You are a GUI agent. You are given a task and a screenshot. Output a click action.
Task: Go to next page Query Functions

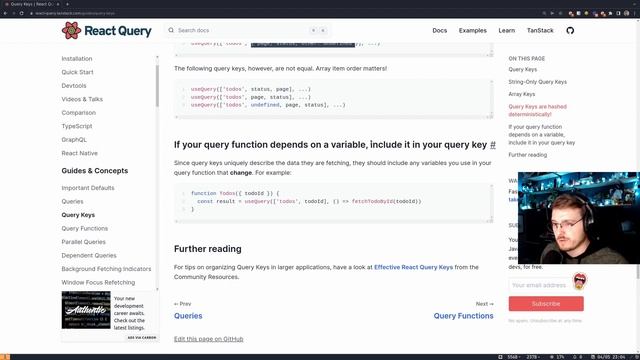click(463, 316)
